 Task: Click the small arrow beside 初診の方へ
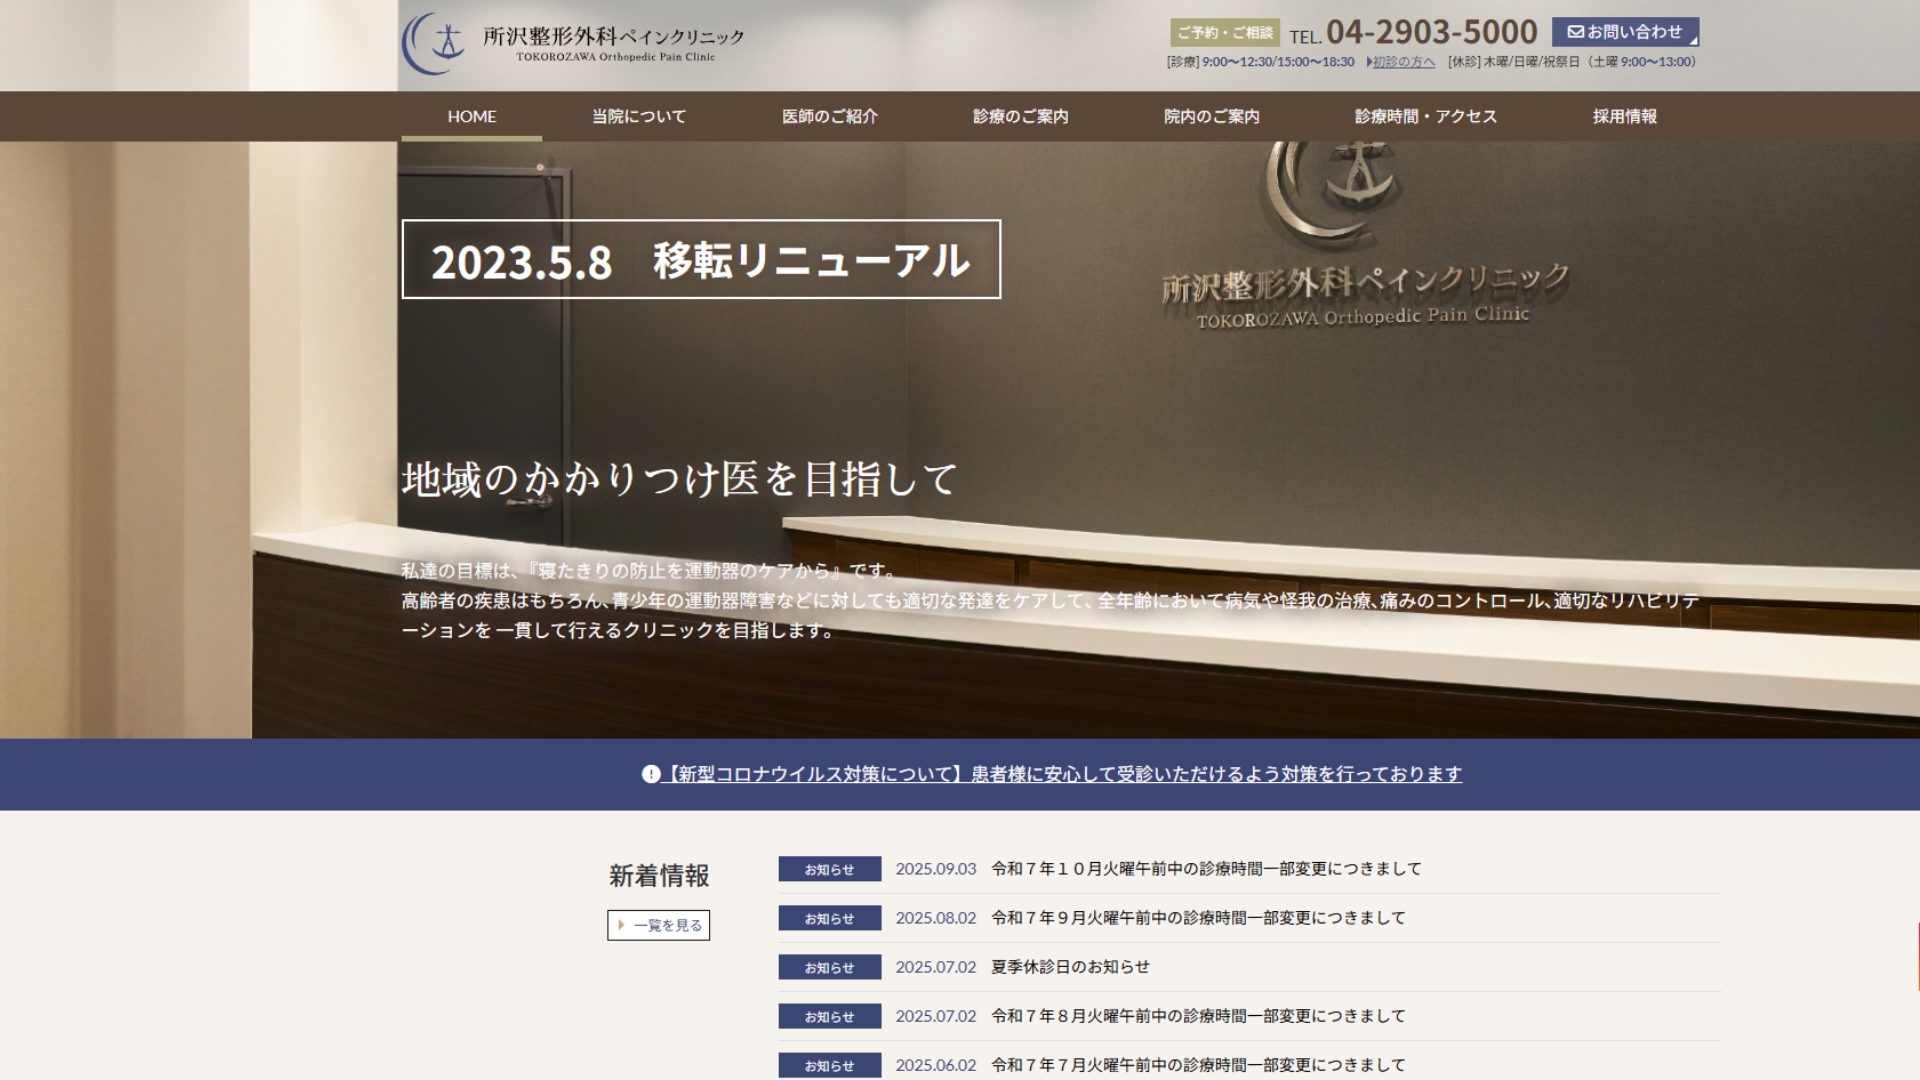[x=1369, y=62]
